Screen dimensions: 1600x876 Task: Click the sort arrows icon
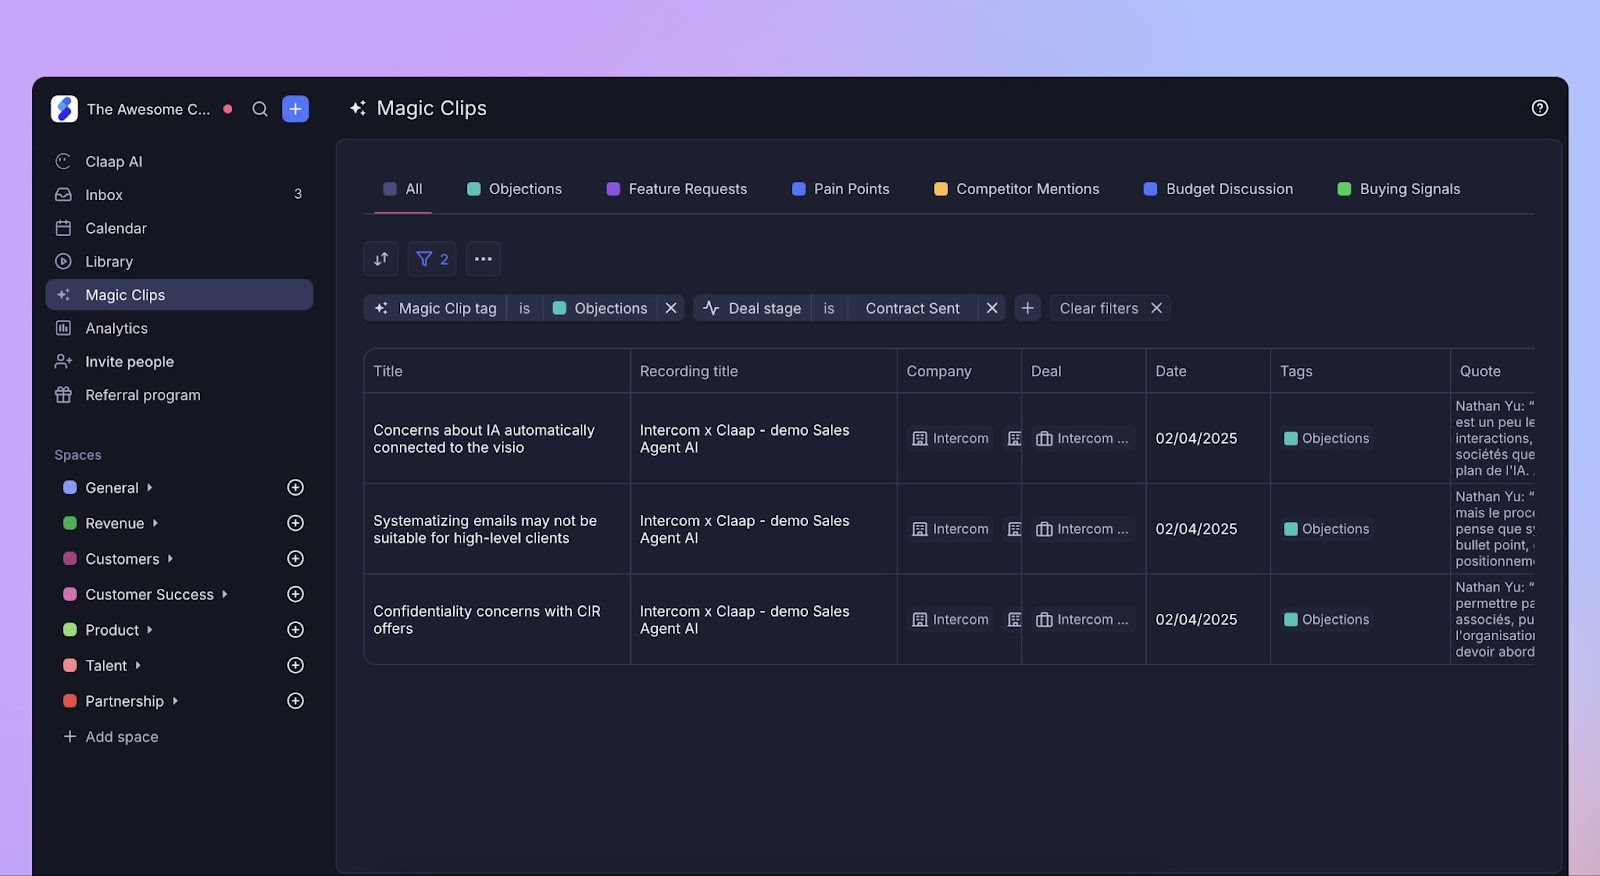pos(381,259)
